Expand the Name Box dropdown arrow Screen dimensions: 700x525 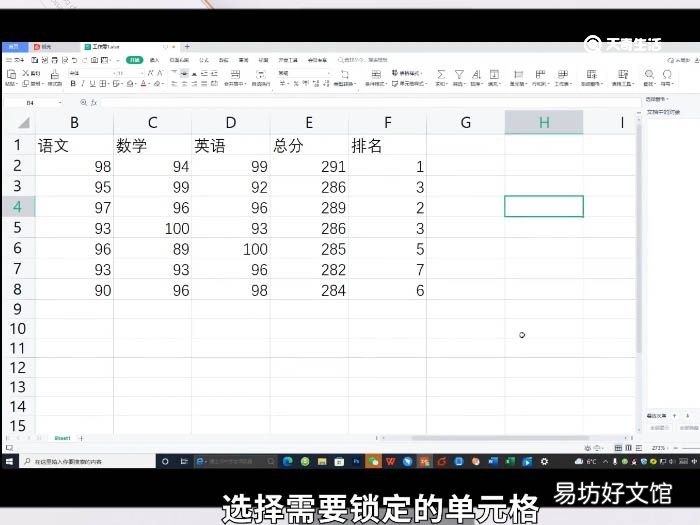click(x=60, y=103)
